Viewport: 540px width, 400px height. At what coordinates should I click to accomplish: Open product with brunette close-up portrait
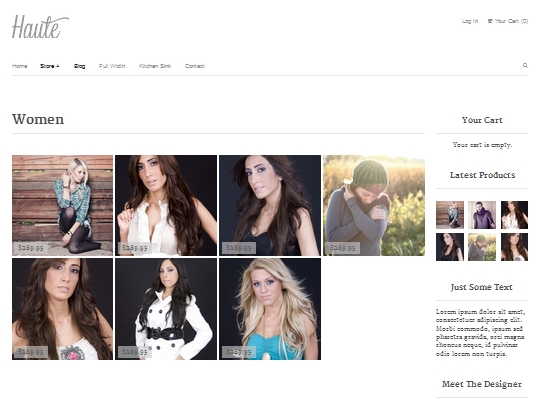tap(62, 309)
